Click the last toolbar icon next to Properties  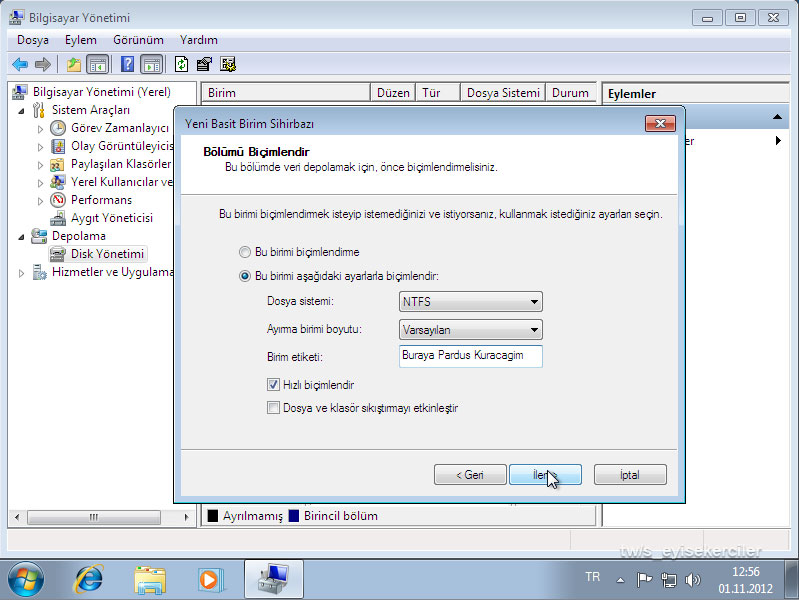pos(228,64)
